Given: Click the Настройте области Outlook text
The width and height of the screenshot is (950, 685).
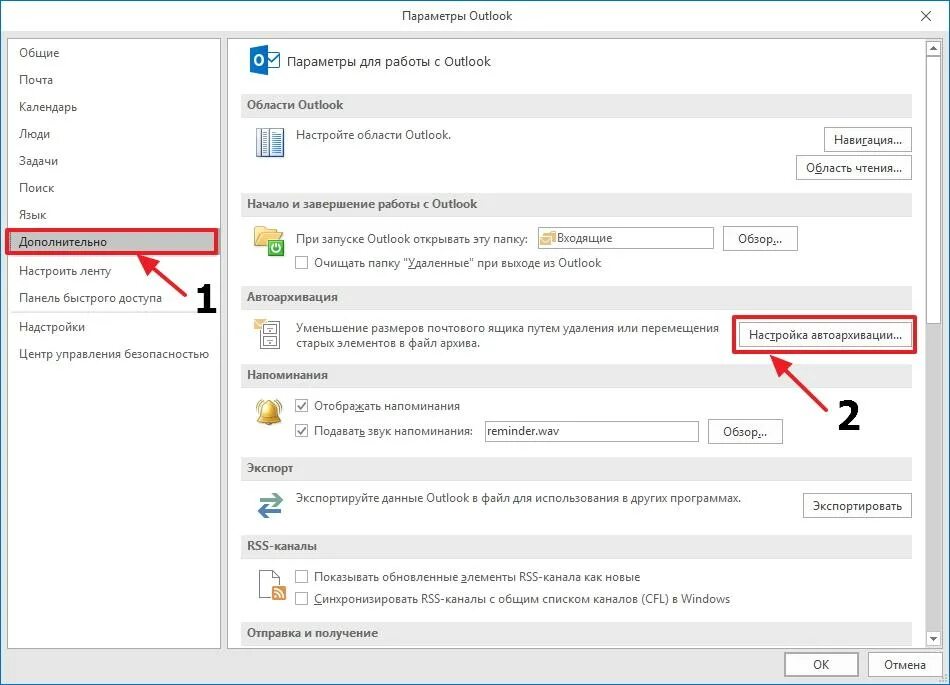Looking at the screenshot, I should [373, 134].
